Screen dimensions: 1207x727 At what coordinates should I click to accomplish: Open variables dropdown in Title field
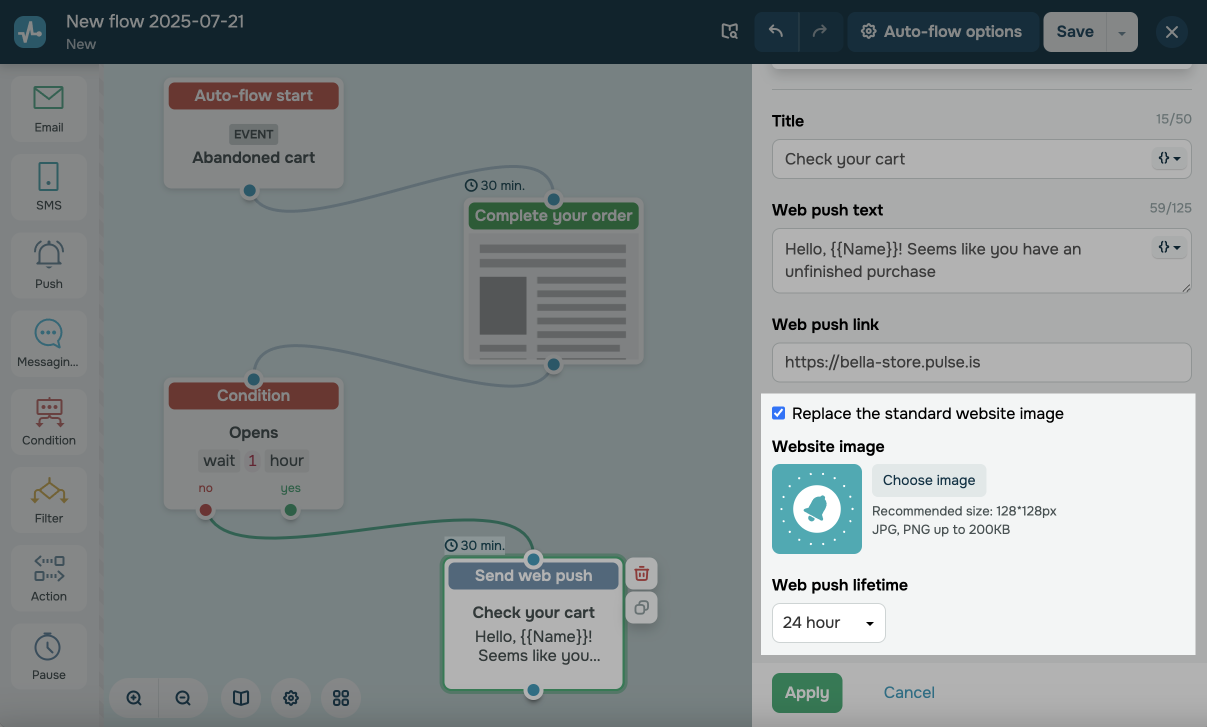point(1169,159)
